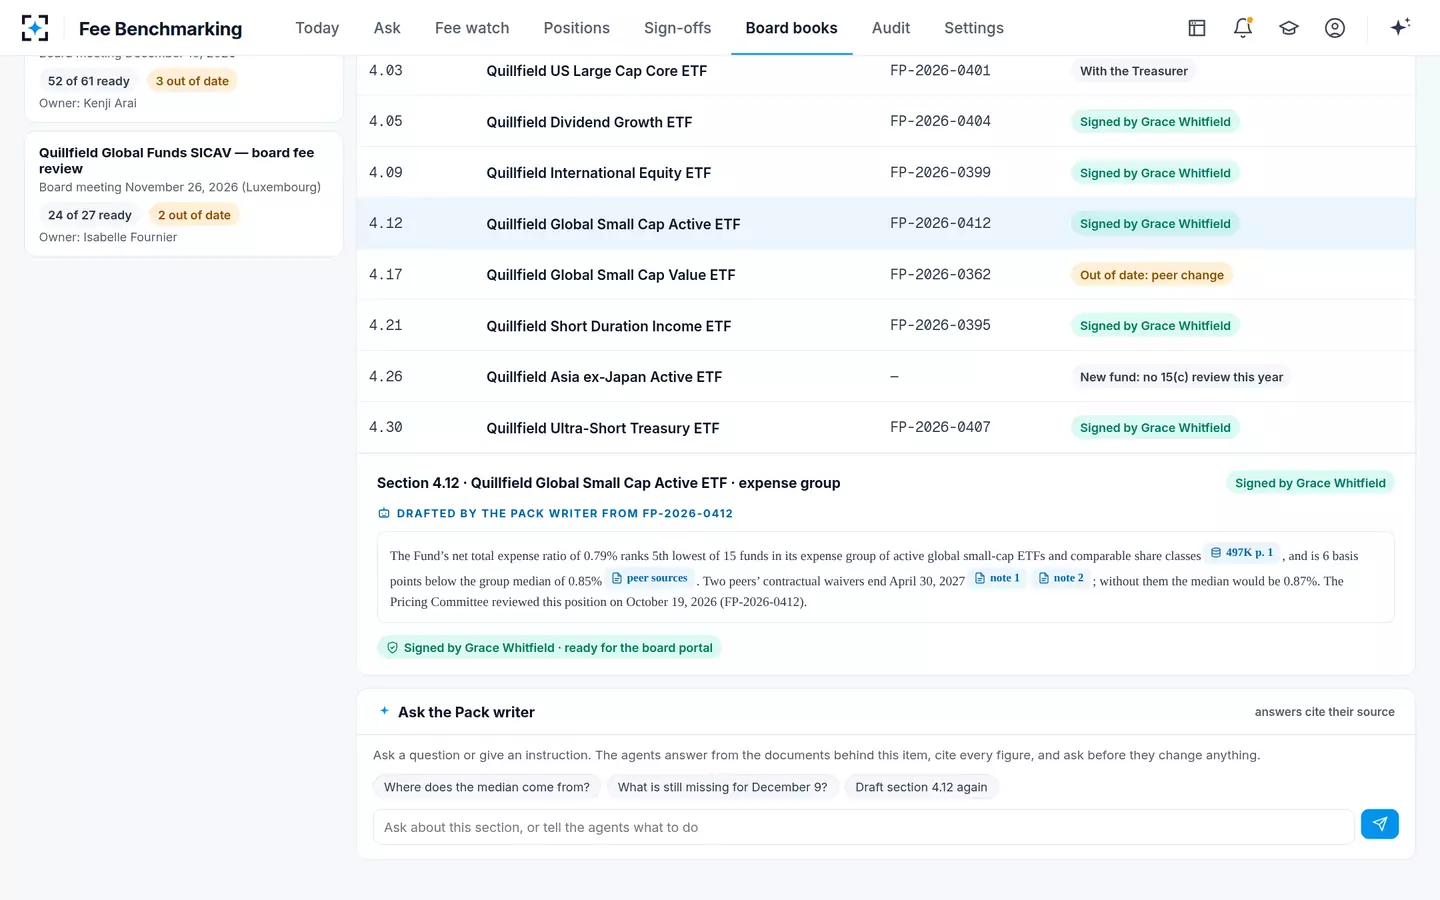Go to the Sign-offs tab

[678, 28]
